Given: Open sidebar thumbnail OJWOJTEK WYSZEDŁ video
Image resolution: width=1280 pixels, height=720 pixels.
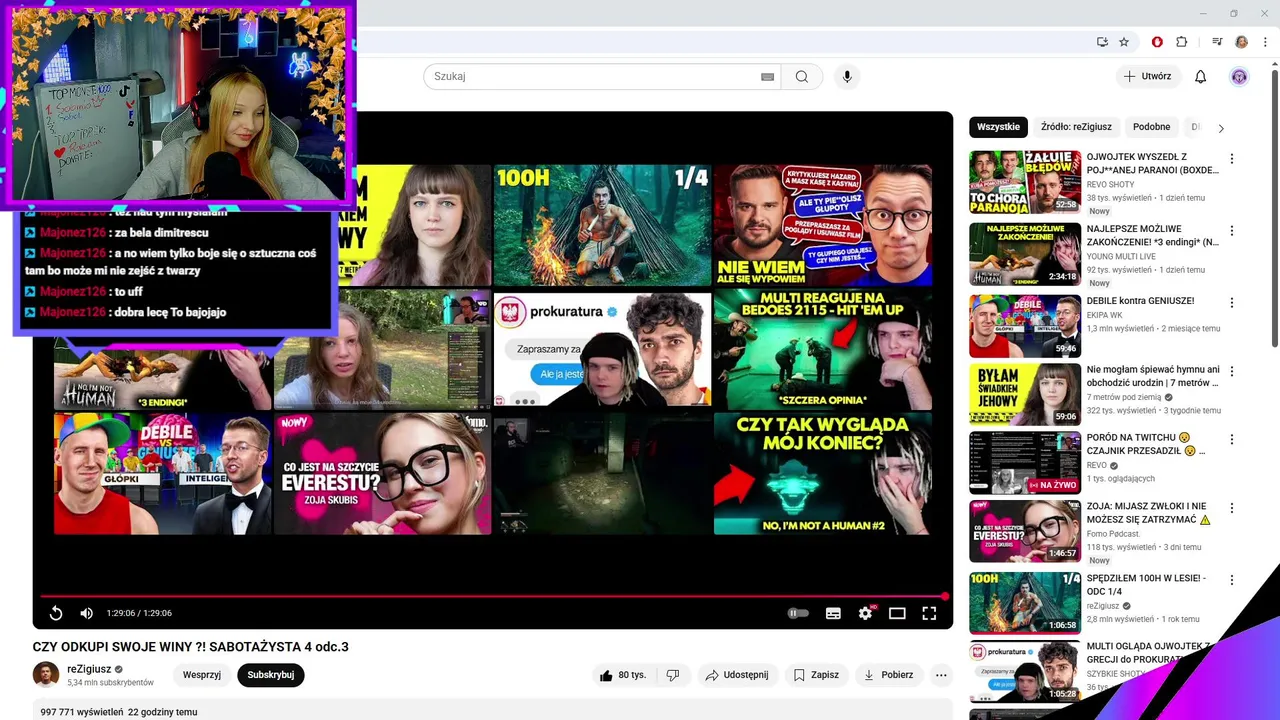Looking at the screenshot, I should [x=1025, y=182].
